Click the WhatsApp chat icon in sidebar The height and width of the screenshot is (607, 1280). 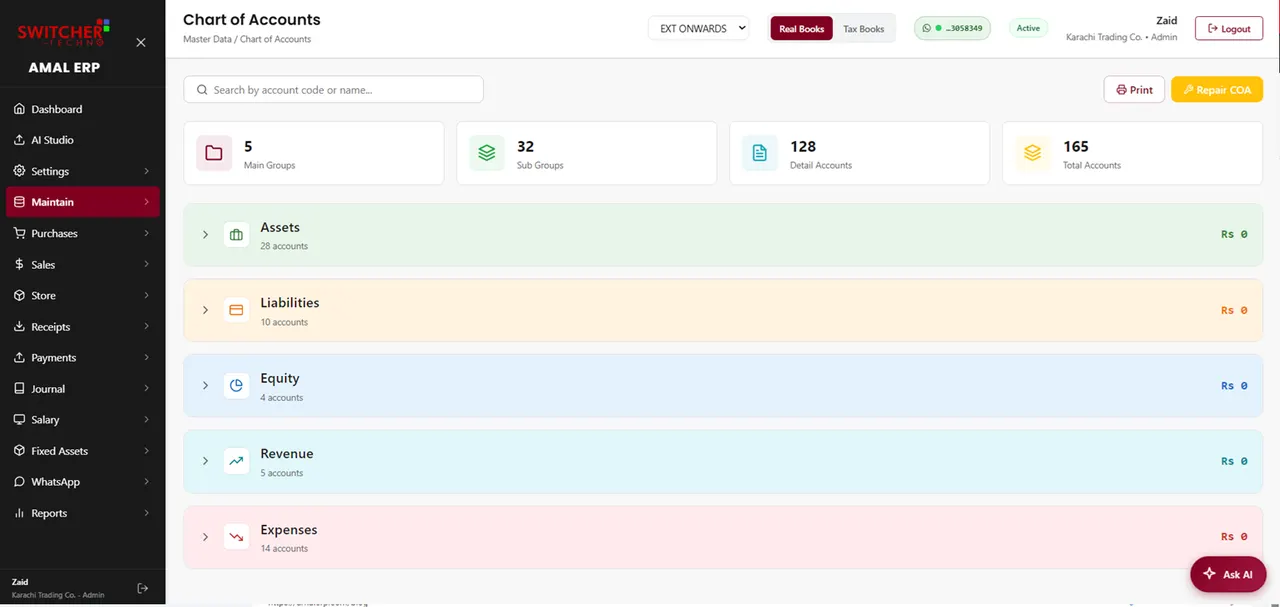click(x=20, y=482)
